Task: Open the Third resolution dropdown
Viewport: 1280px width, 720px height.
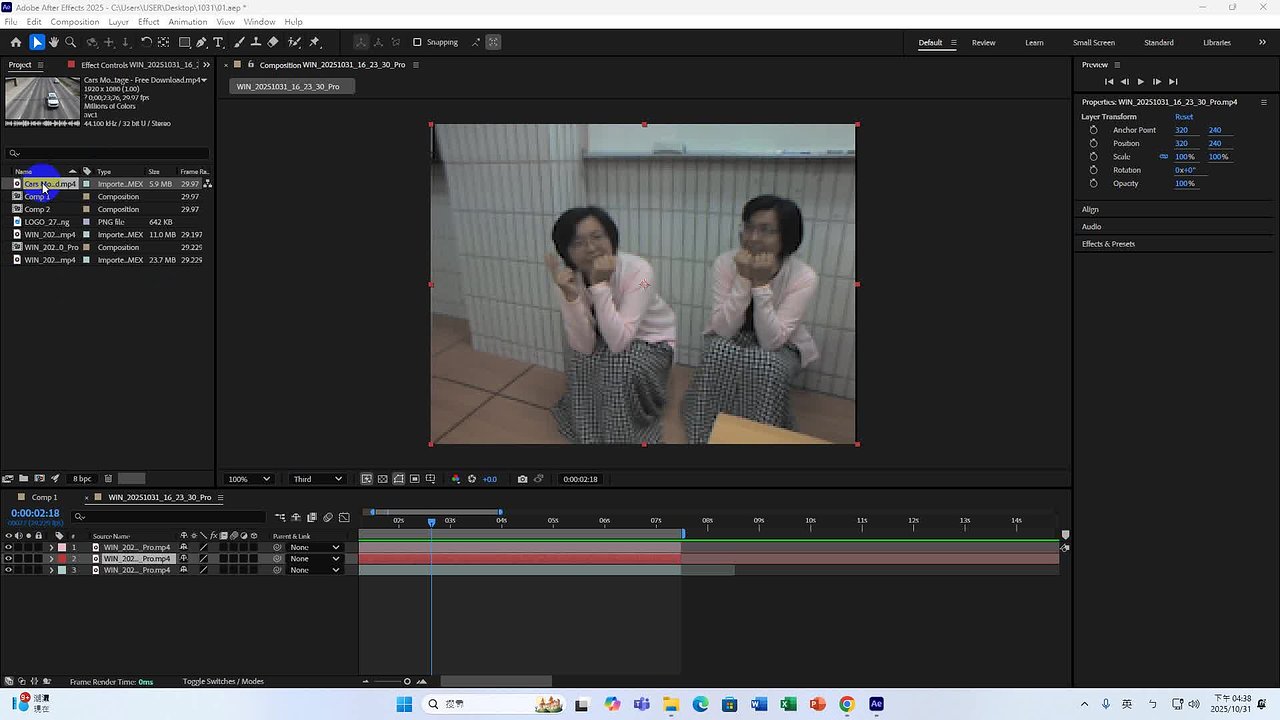Action: click(x=317, y=479)
